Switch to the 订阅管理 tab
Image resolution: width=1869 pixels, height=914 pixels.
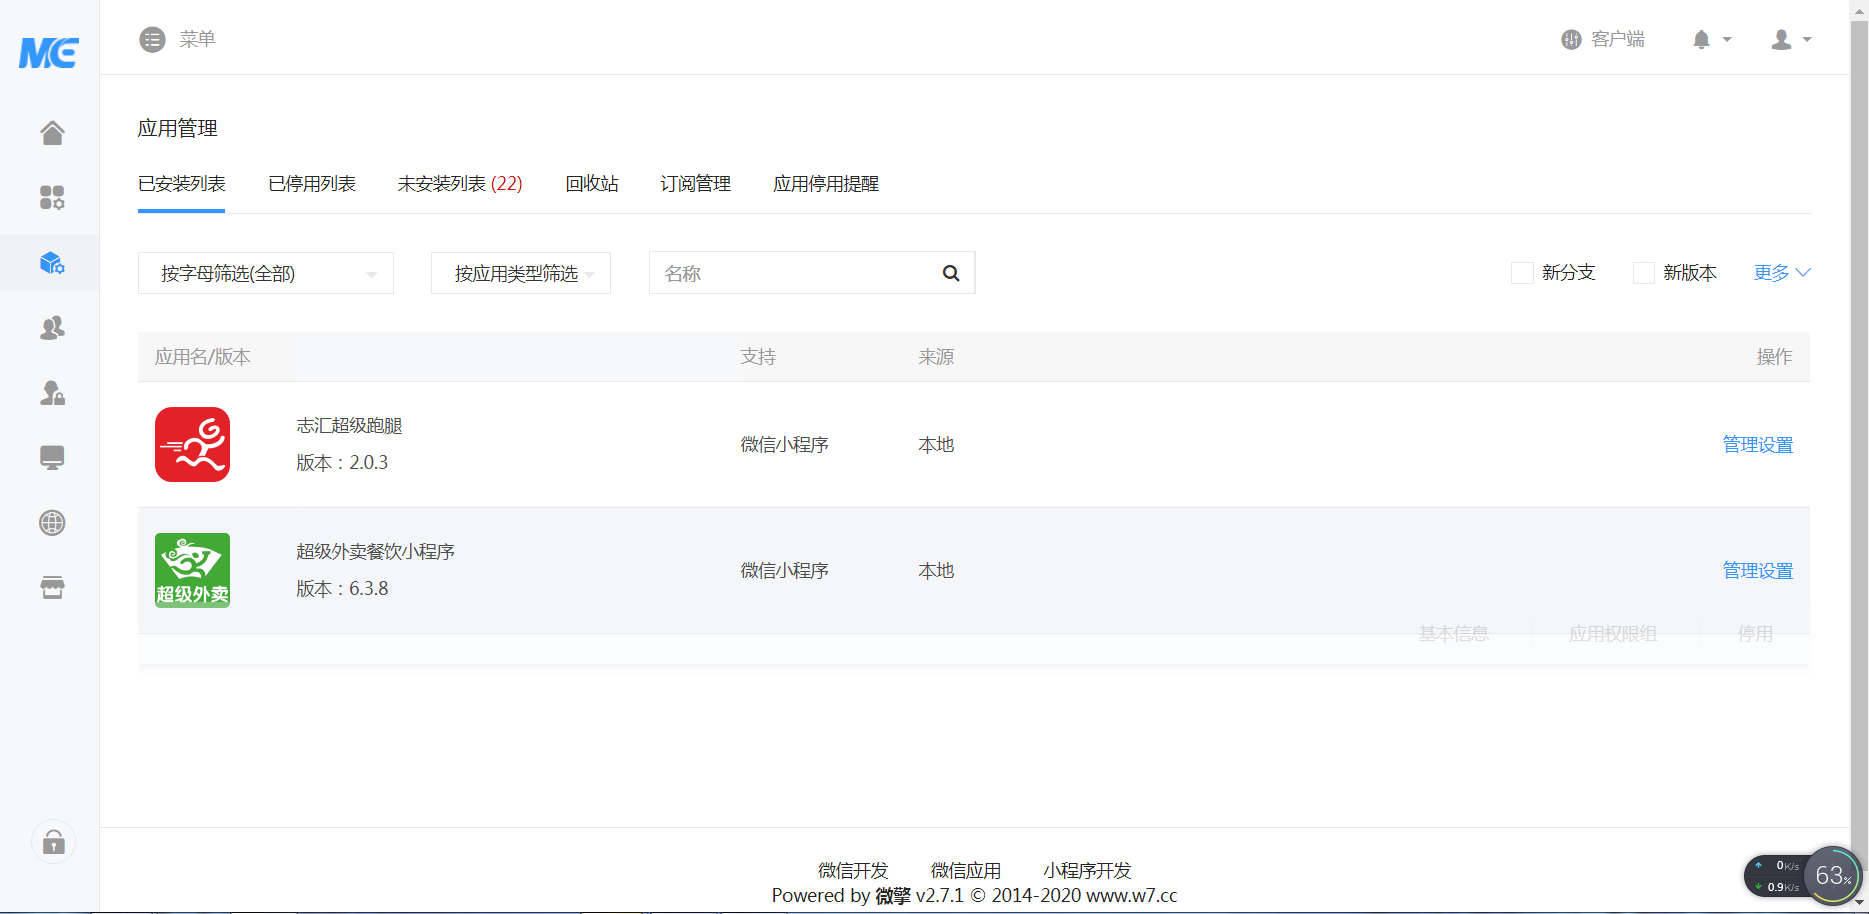(x=695, y=183)
